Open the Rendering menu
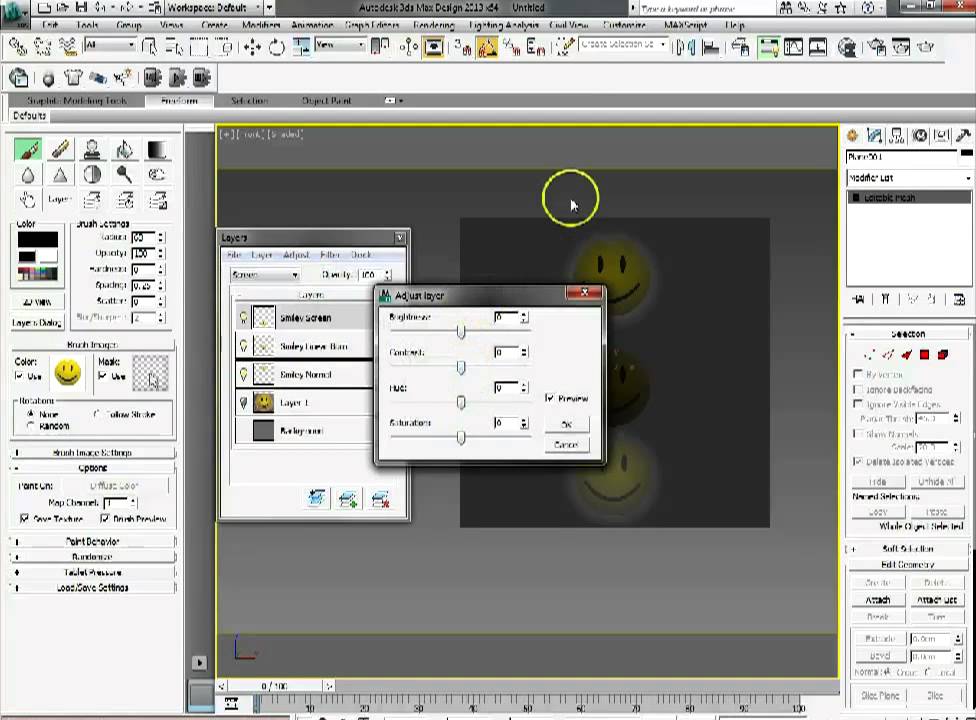The height and width of the screenshot is (720, 976). (x=433, y=26)
